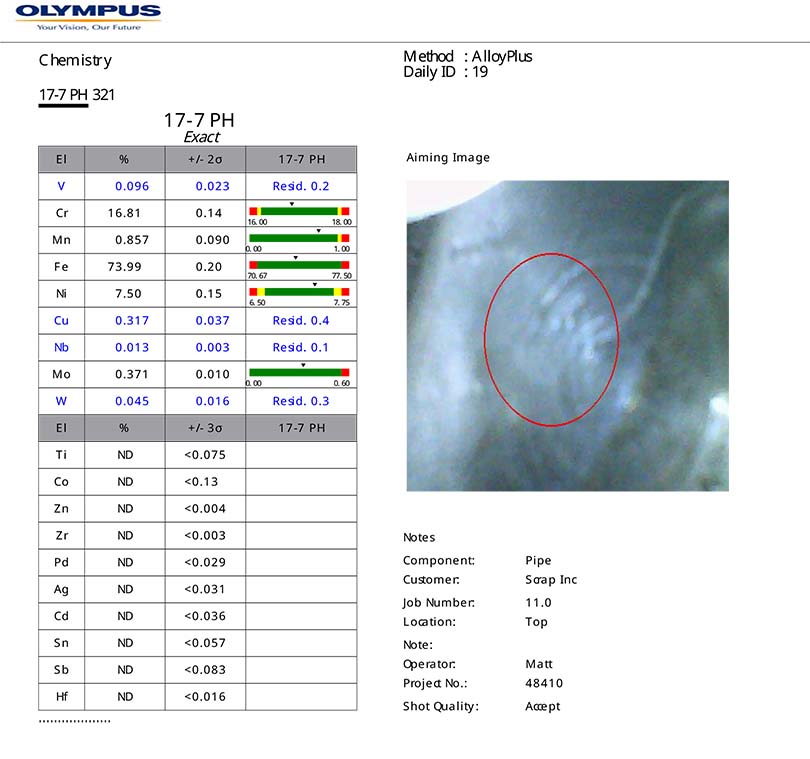810x759 pixels.
Task: Click the Fe range bar
Action: pyautogui.click(x=299, y=265)
